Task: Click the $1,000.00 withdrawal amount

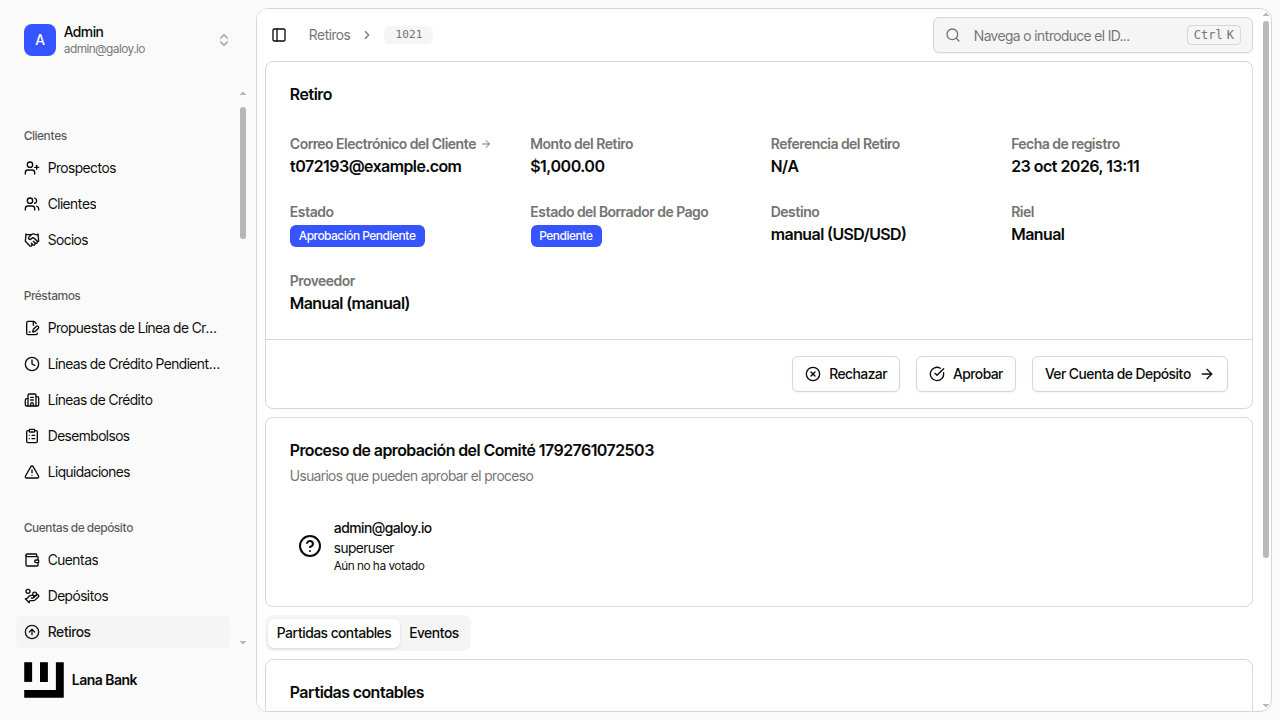Action: click(x=568, y=166)
